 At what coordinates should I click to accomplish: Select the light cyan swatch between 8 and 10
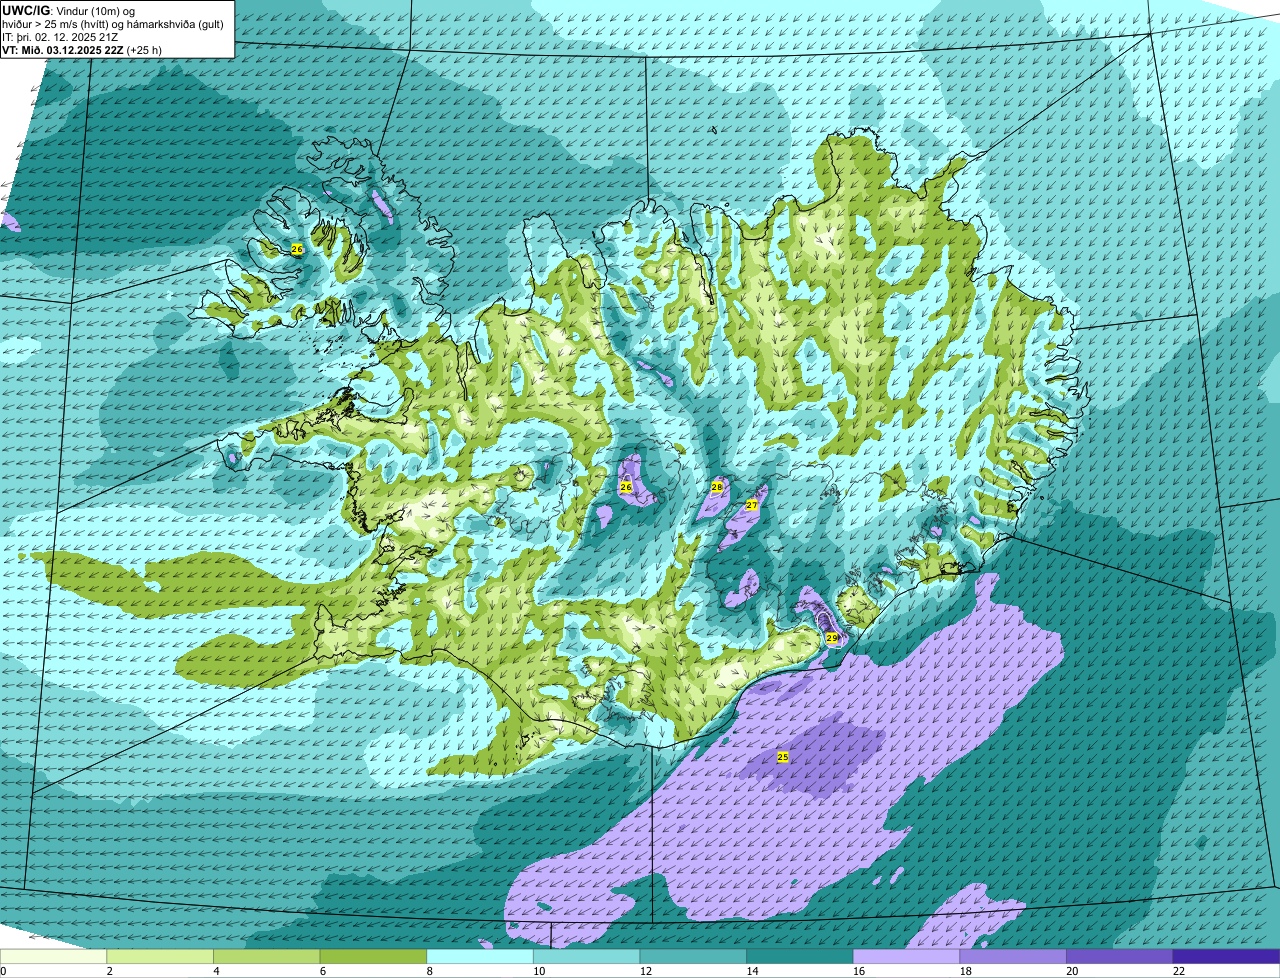(480, 956)
